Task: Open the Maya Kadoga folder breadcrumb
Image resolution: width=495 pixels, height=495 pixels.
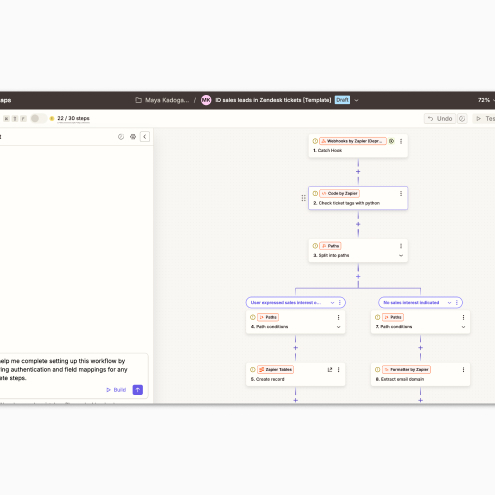Action: [162, 100]
